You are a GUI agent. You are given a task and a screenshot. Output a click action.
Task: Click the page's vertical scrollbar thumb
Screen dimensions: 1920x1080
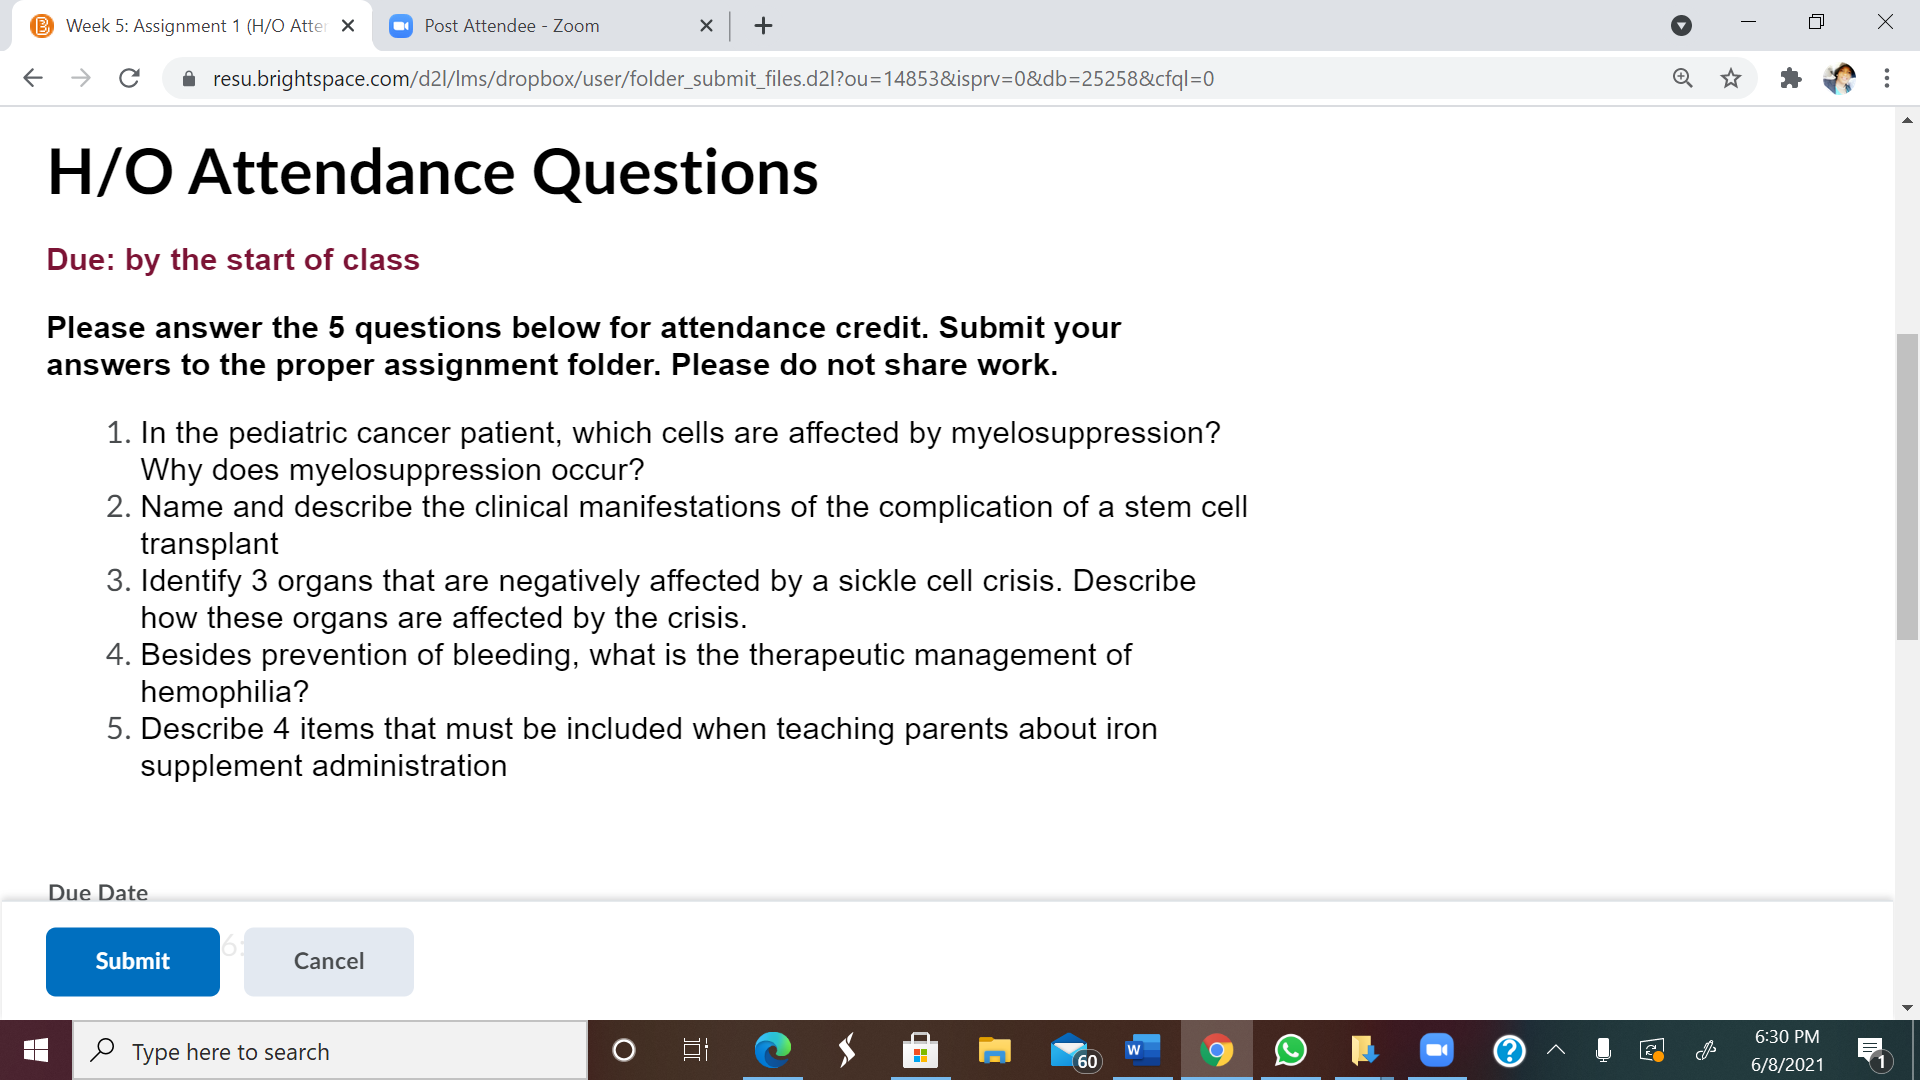tap(1907, 487)
